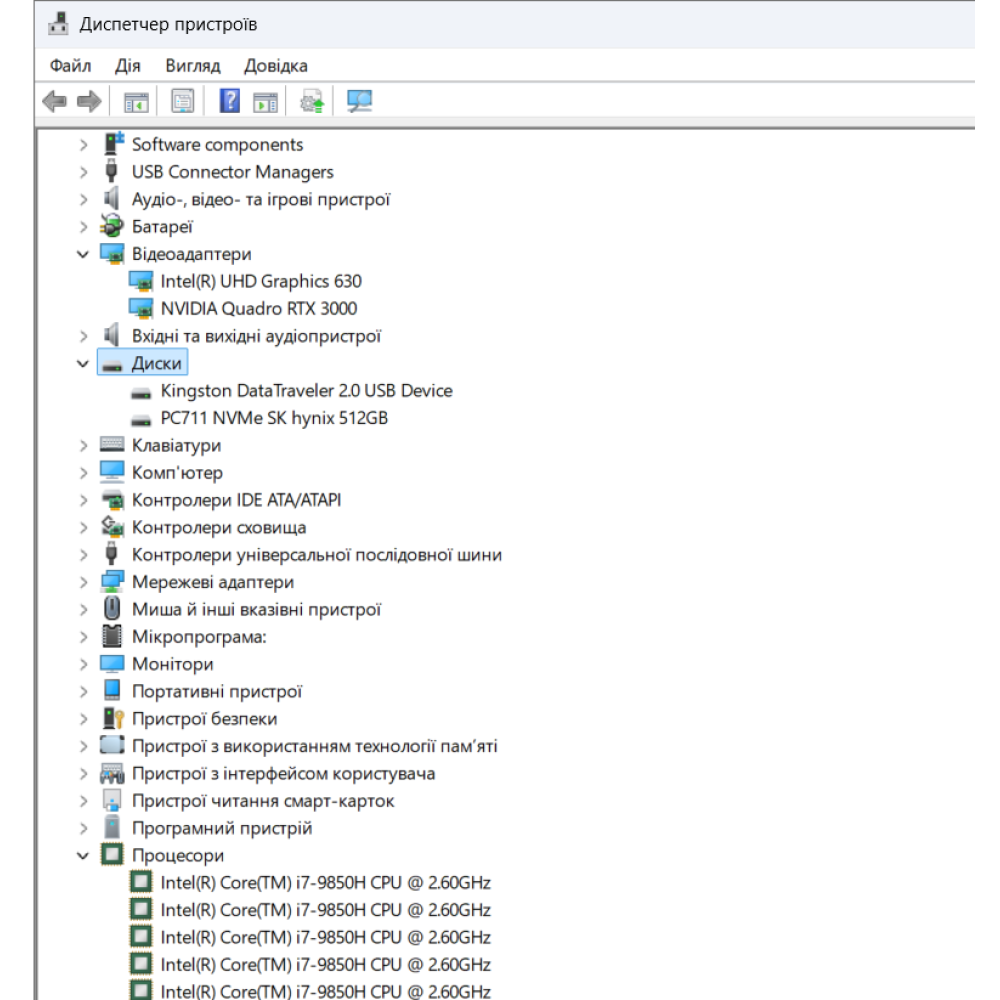Expand the Мережеві адаптери category

(x=83, y=582)
